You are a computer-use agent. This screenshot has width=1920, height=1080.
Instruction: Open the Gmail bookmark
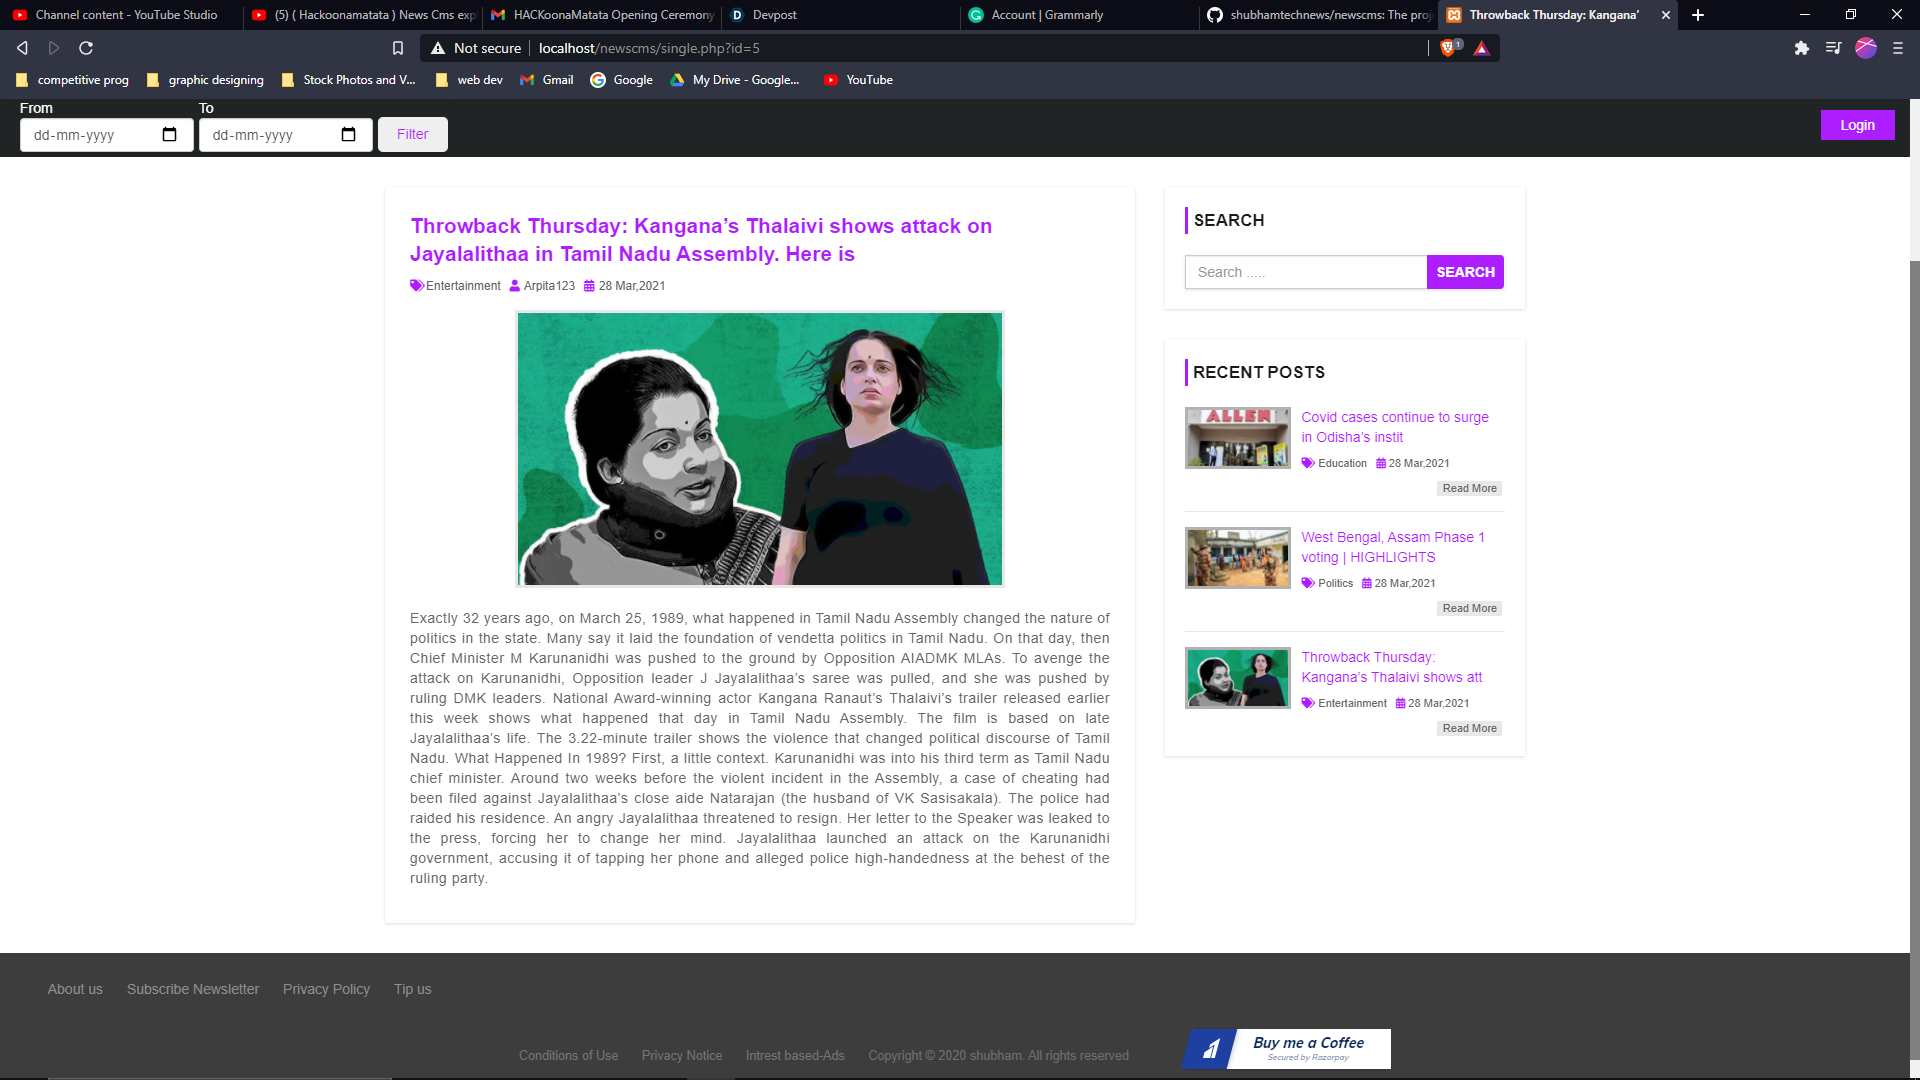pyautogui.click(x=547, y=80)
